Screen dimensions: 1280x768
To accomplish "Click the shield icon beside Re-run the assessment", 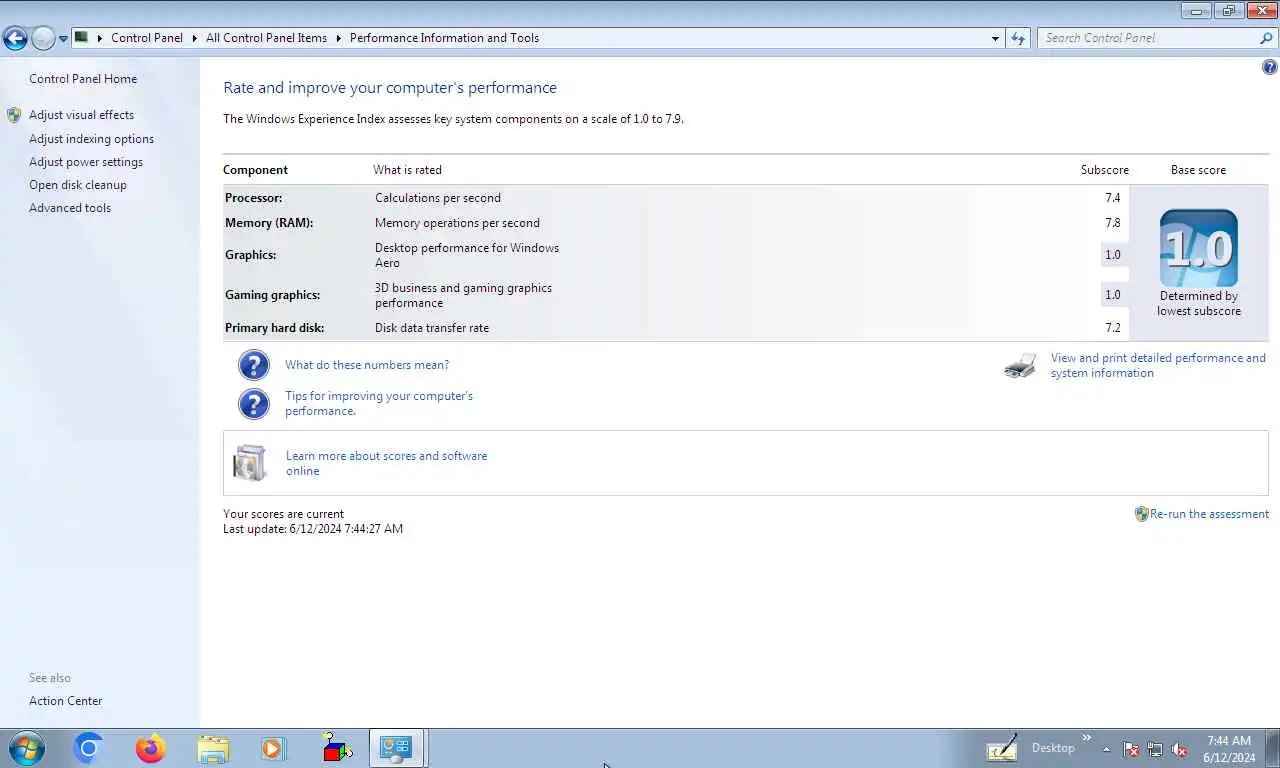I will (1141, 514).
